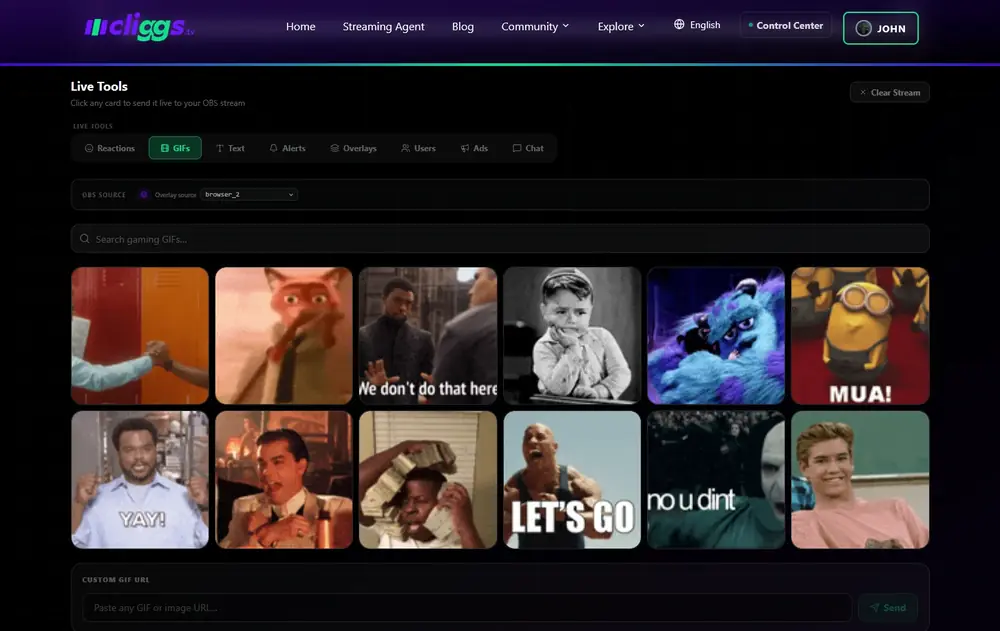Click the globe language icon

[x=679, y=24]
